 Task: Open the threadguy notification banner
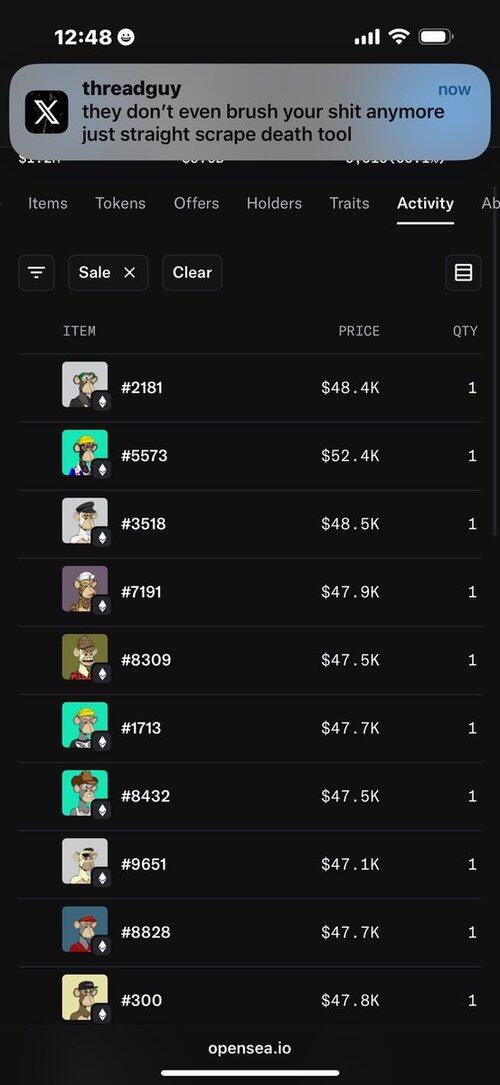[250, 112]
